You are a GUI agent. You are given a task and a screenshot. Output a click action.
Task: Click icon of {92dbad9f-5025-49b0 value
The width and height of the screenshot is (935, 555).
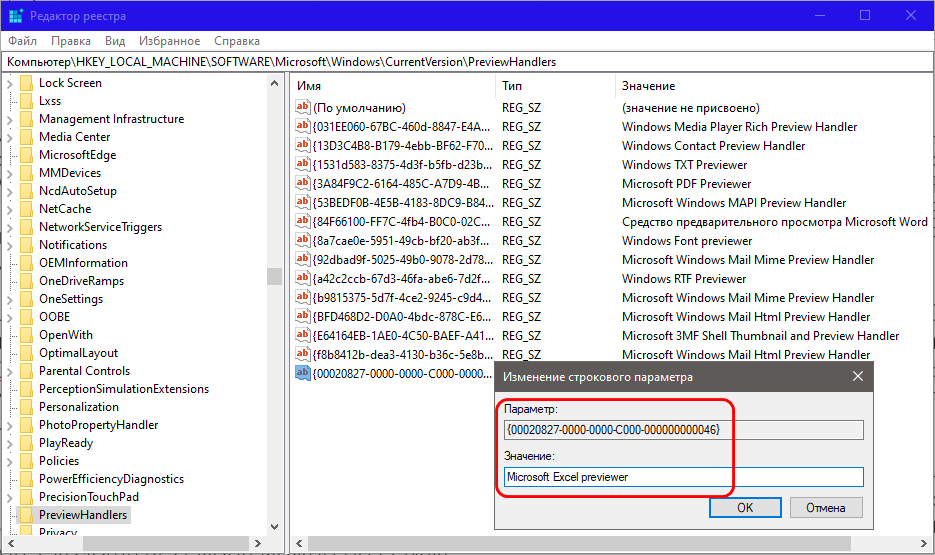[303, 260]
